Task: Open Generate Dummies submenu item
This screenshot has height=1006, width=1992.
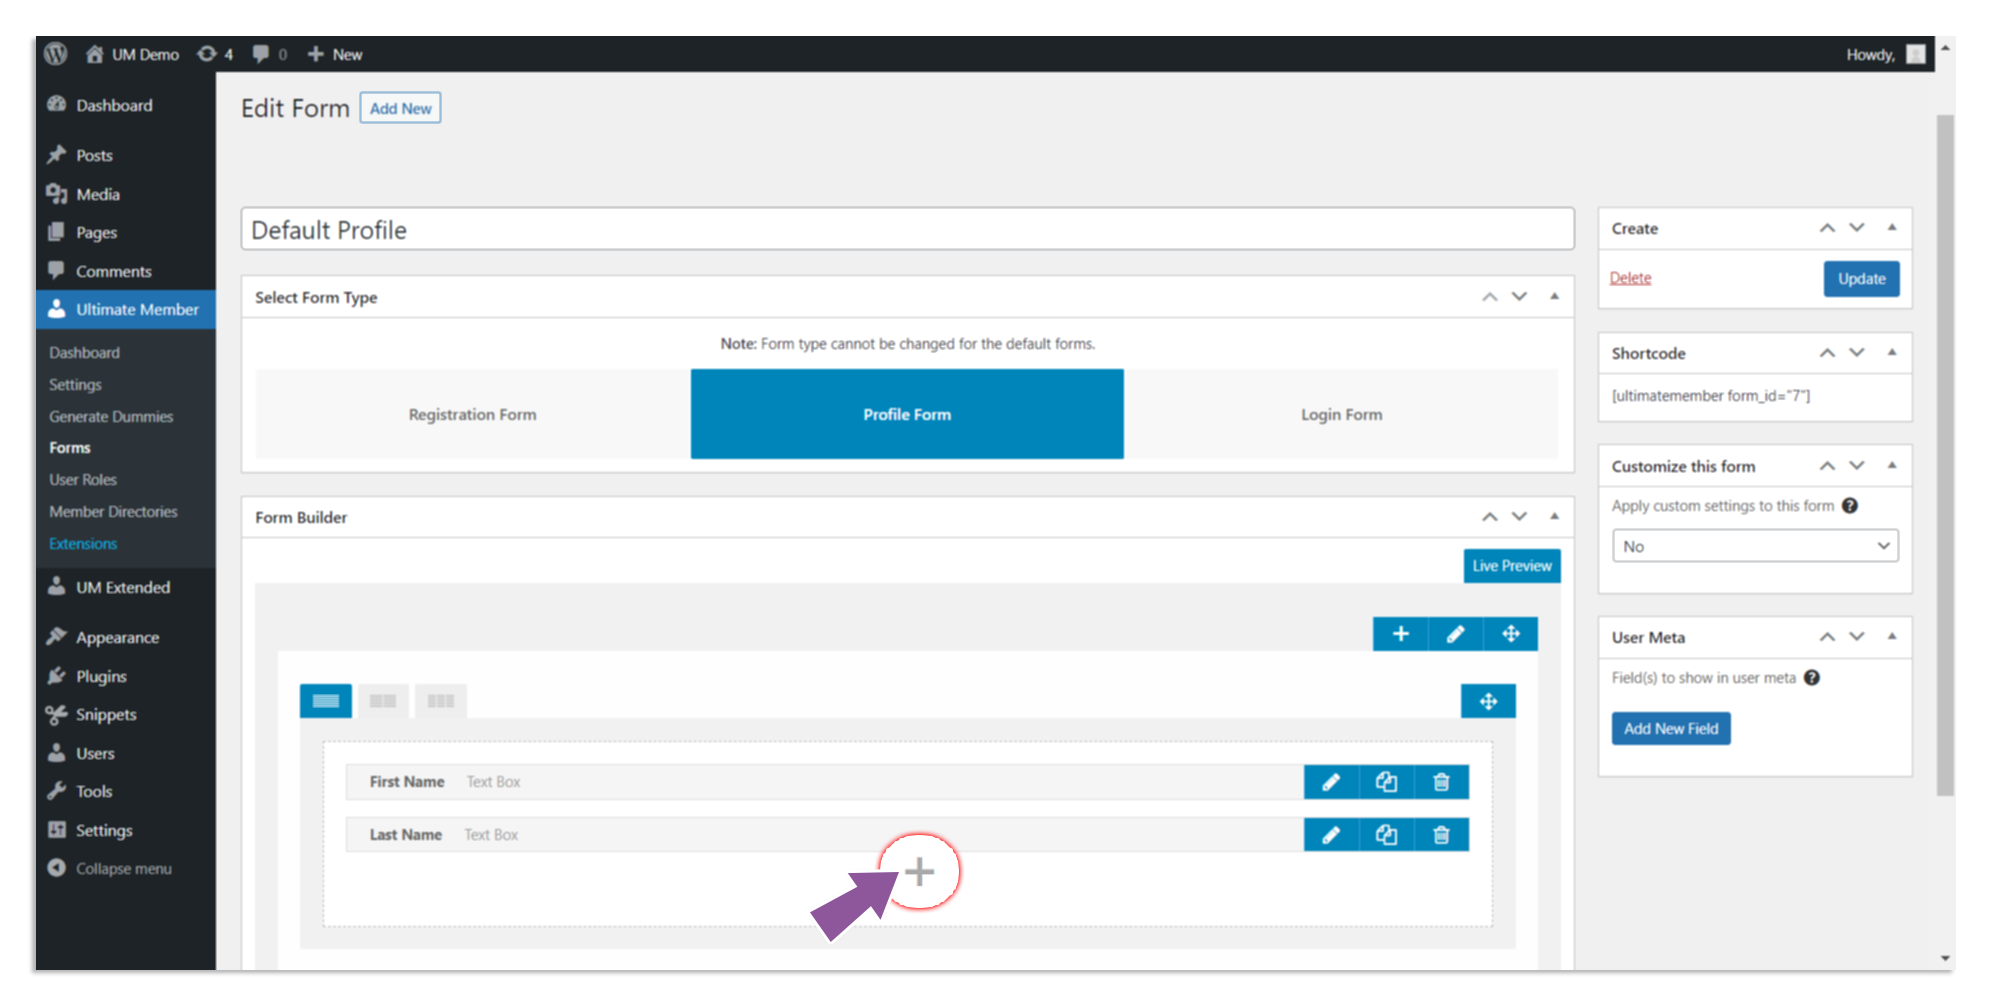Action: [x=111, y=416]
